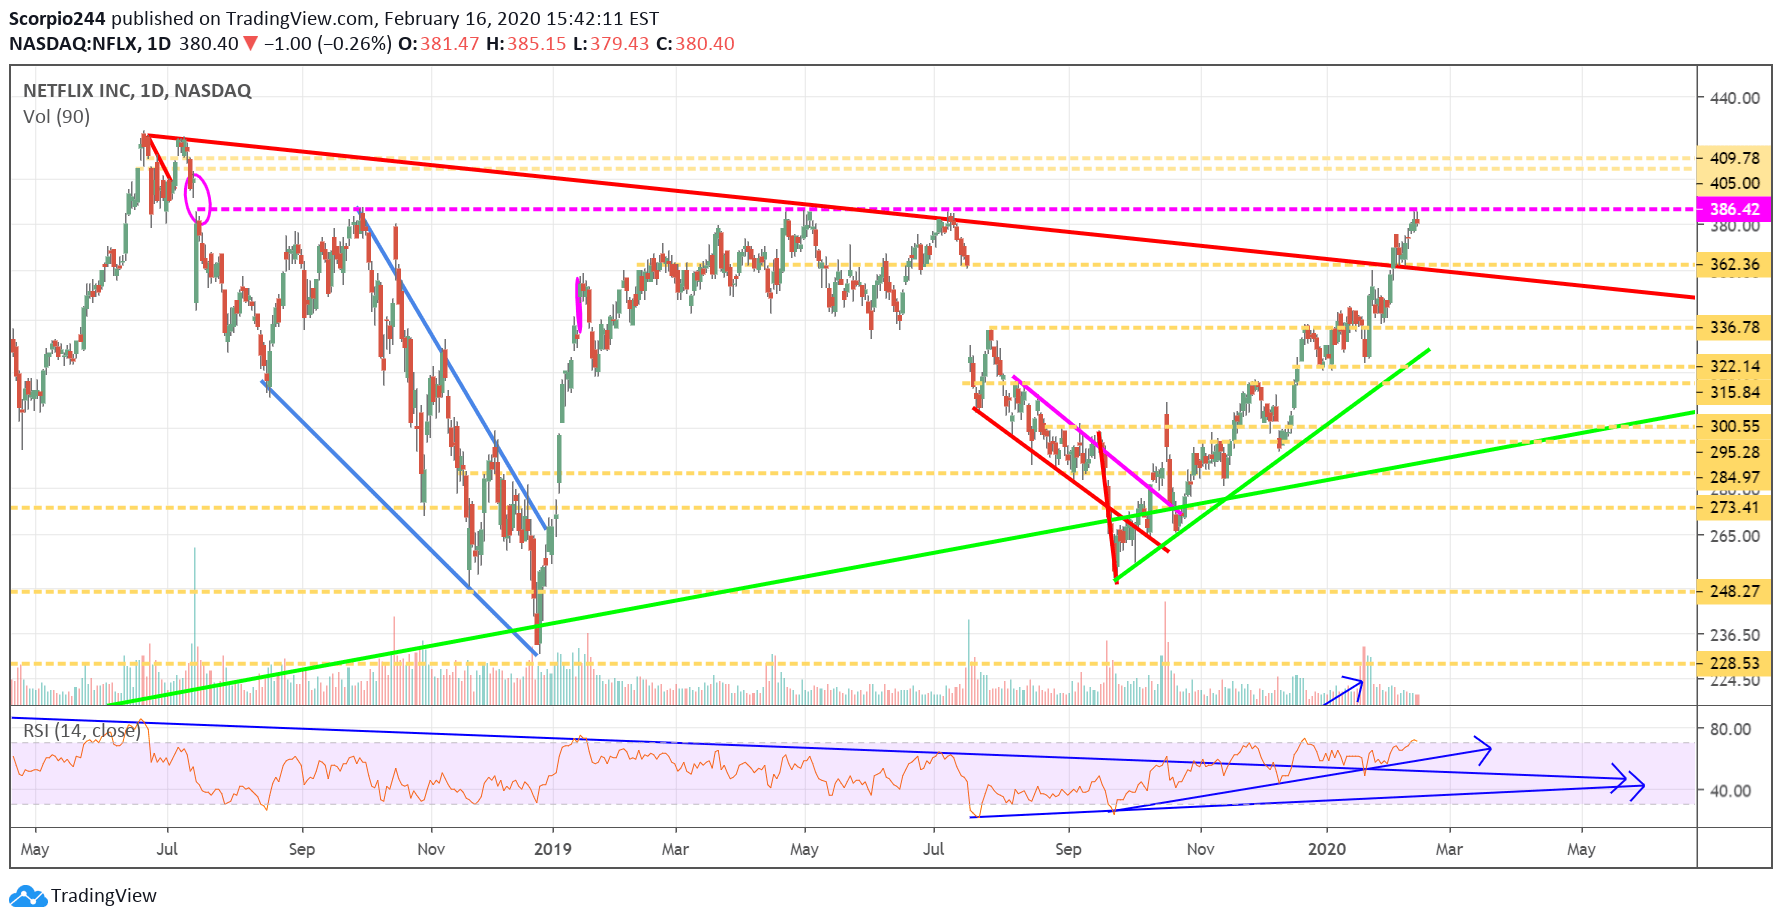Viewport: 1782px width, 923px height.
Task: Click the RSI (14, close) indicator label
Action: [81, 731]
